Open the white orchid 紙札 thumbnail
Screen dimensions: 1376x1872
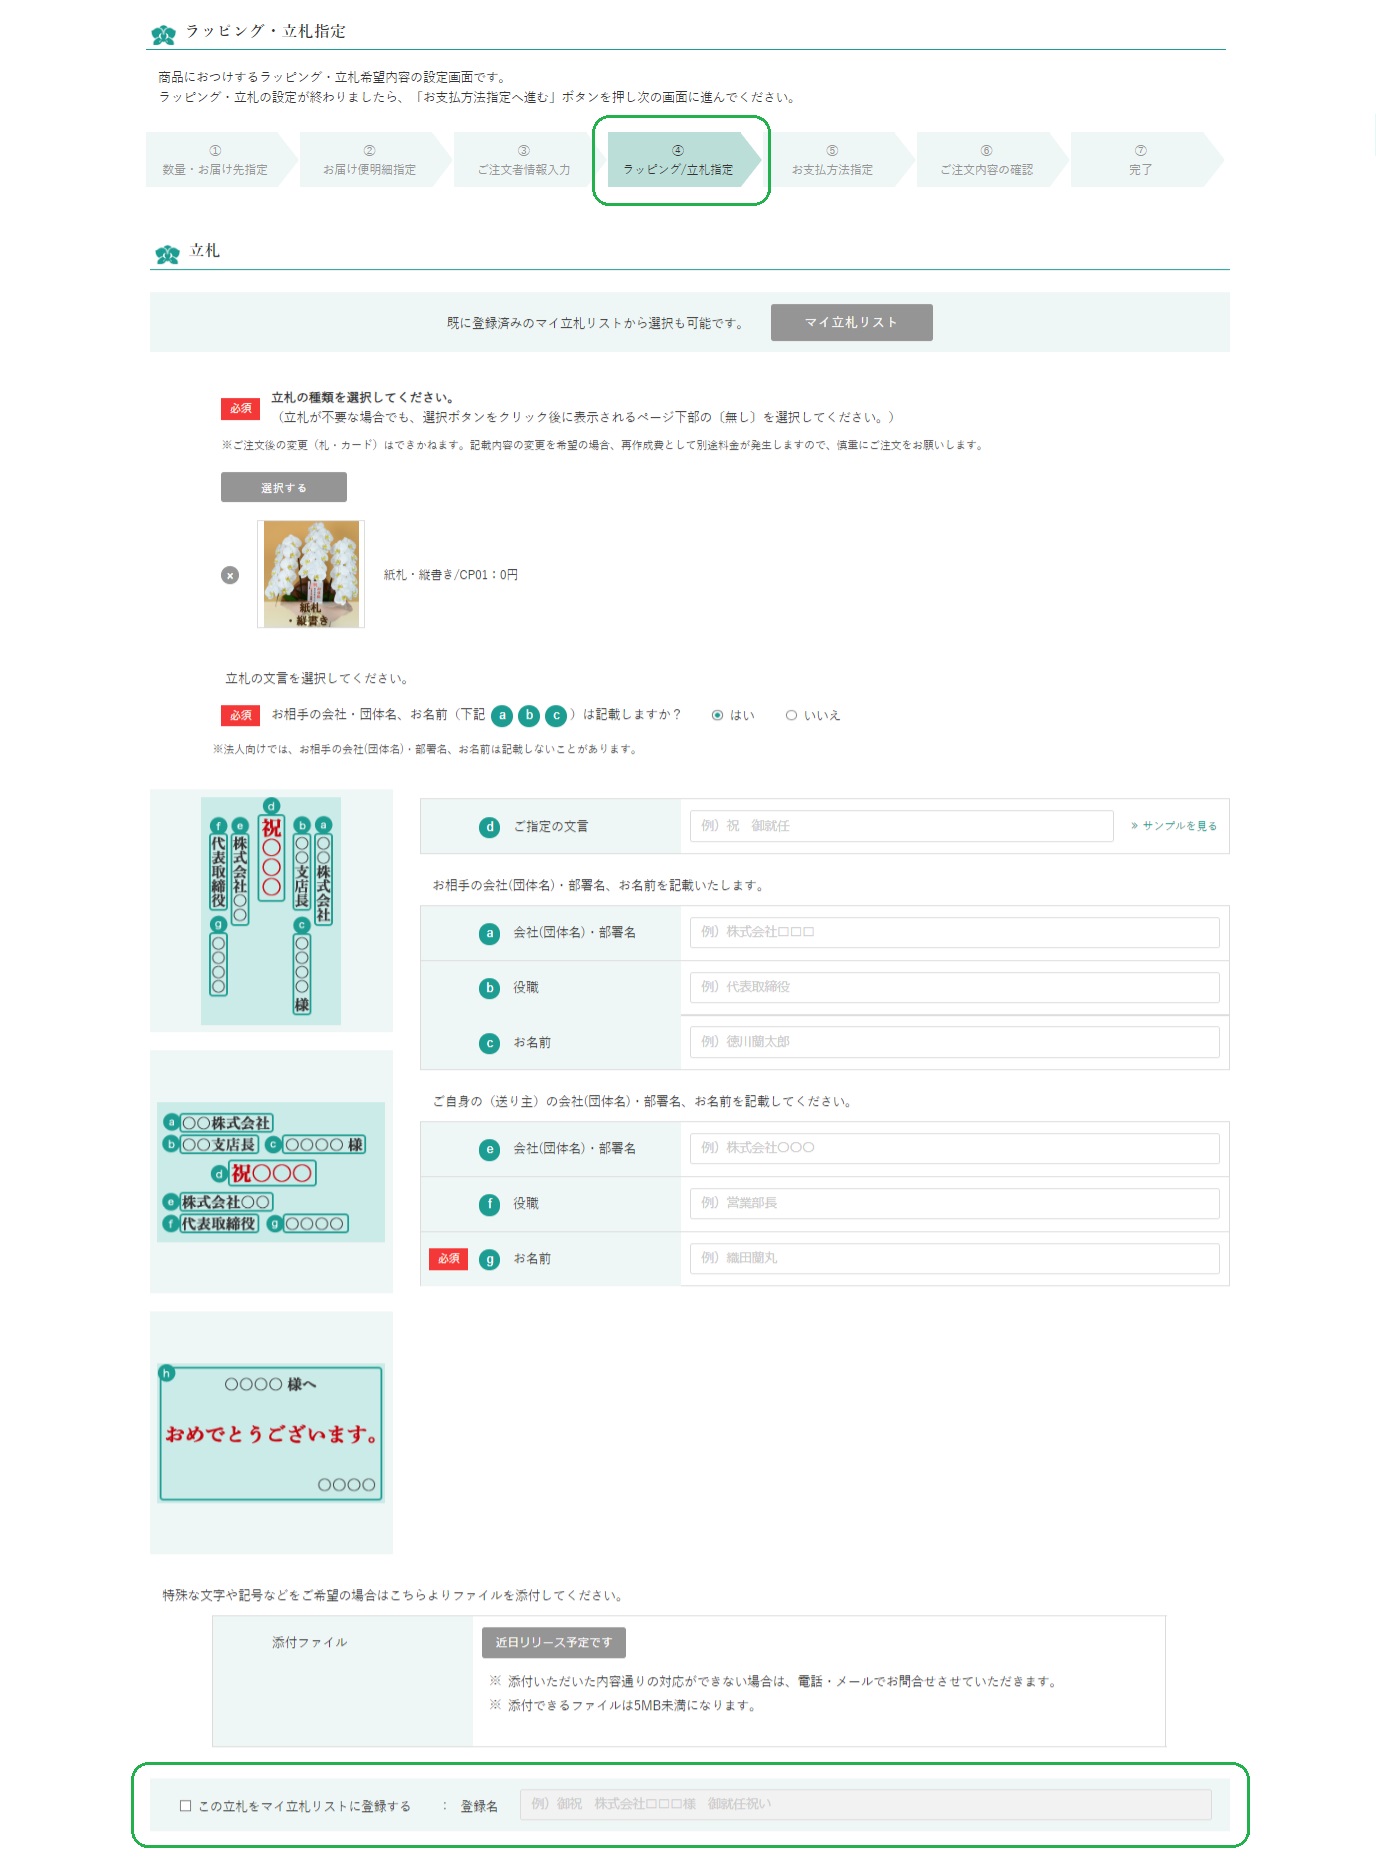click(311, 574)
